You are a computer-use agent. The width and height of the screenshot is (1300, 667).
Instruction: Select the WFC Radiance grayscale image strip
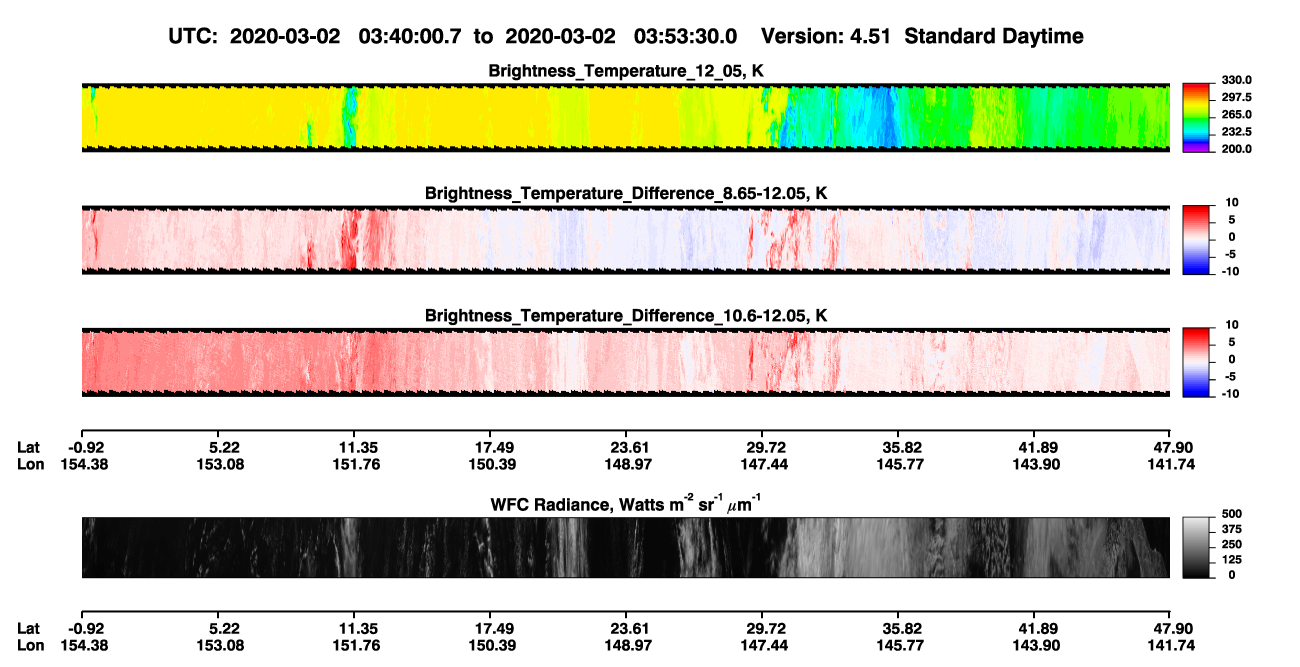tap(625, 547)
